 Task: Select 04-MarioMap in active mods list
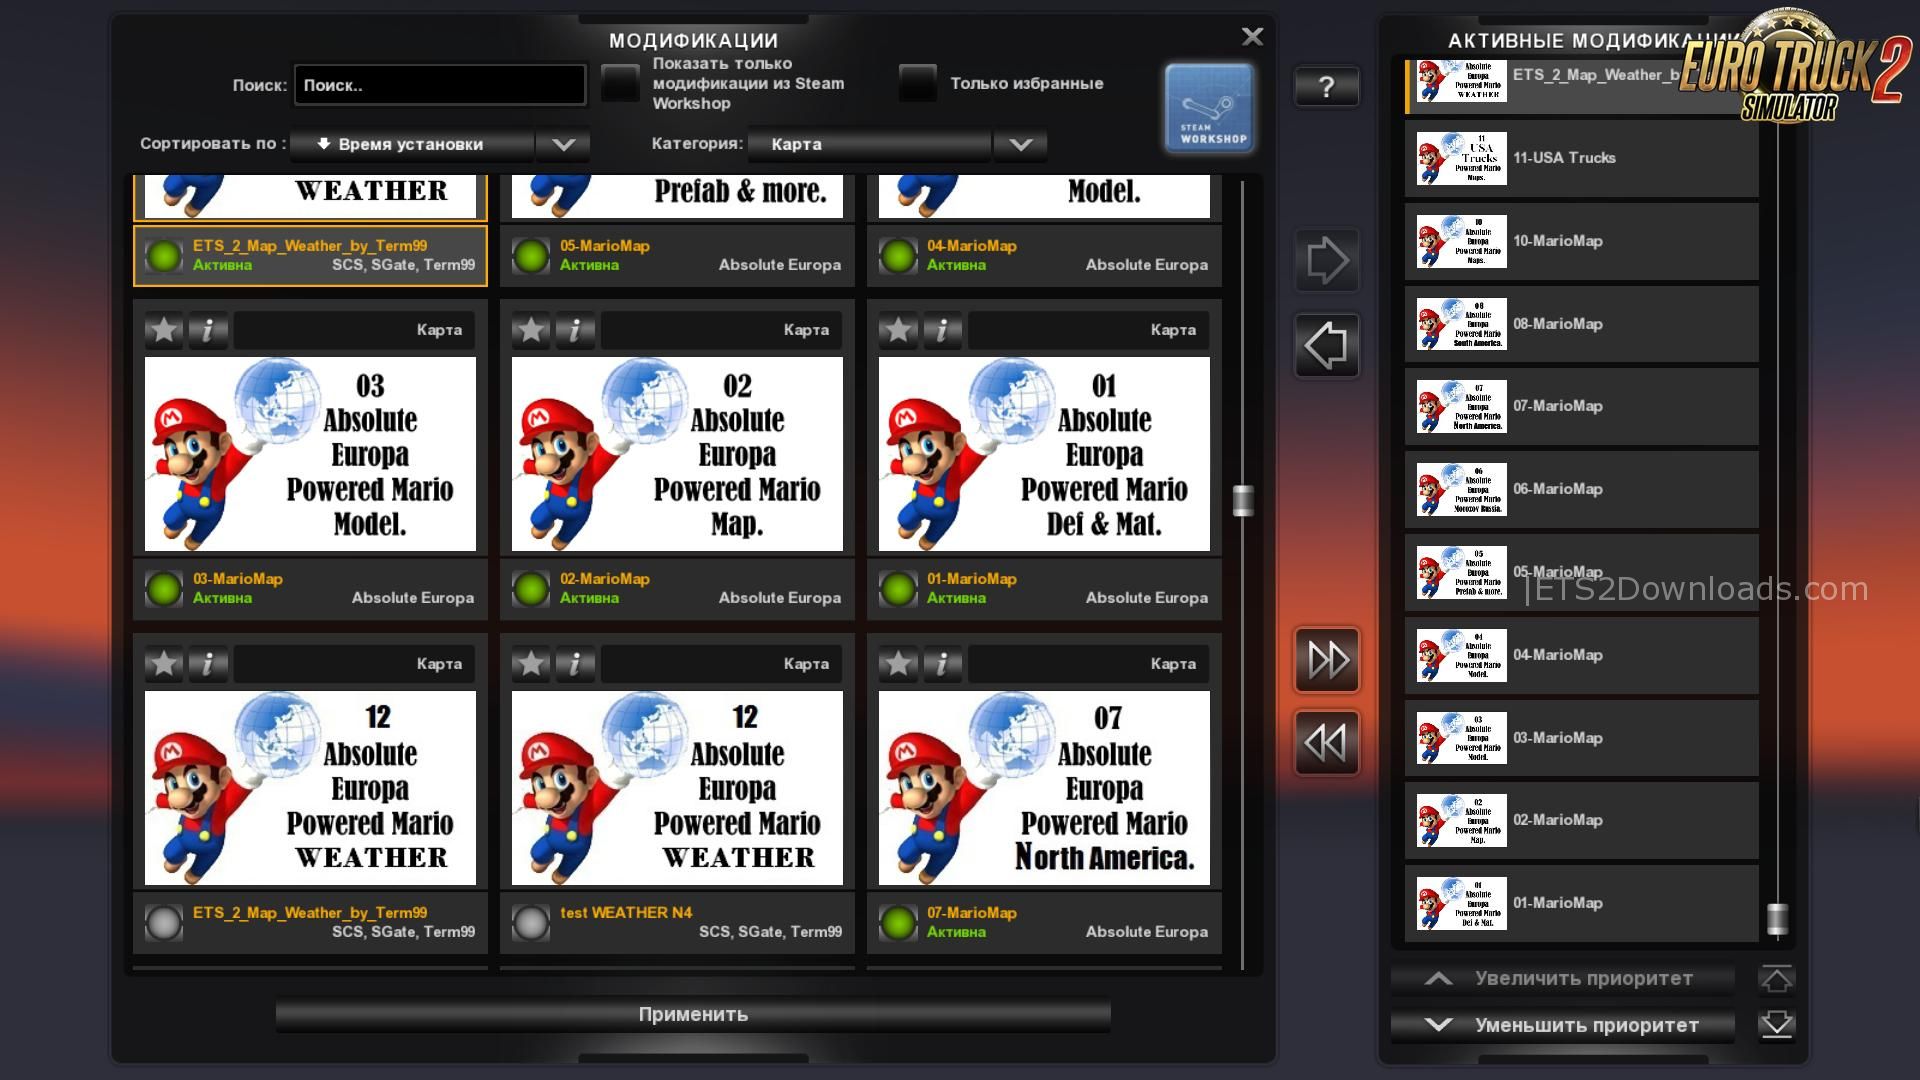pos(1582,655)
